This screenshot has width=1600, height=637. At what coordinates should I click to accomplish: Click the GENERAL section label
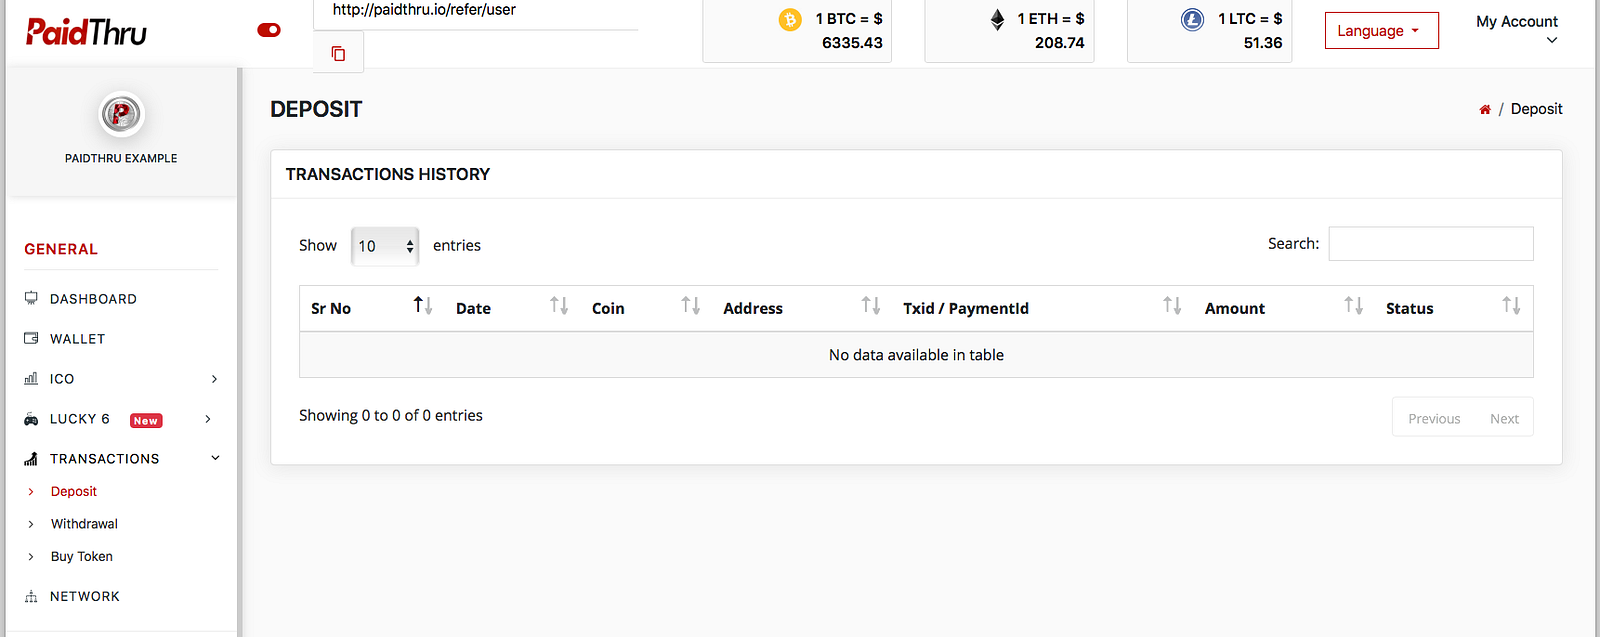pyautogui.click(x=61, y=249)
